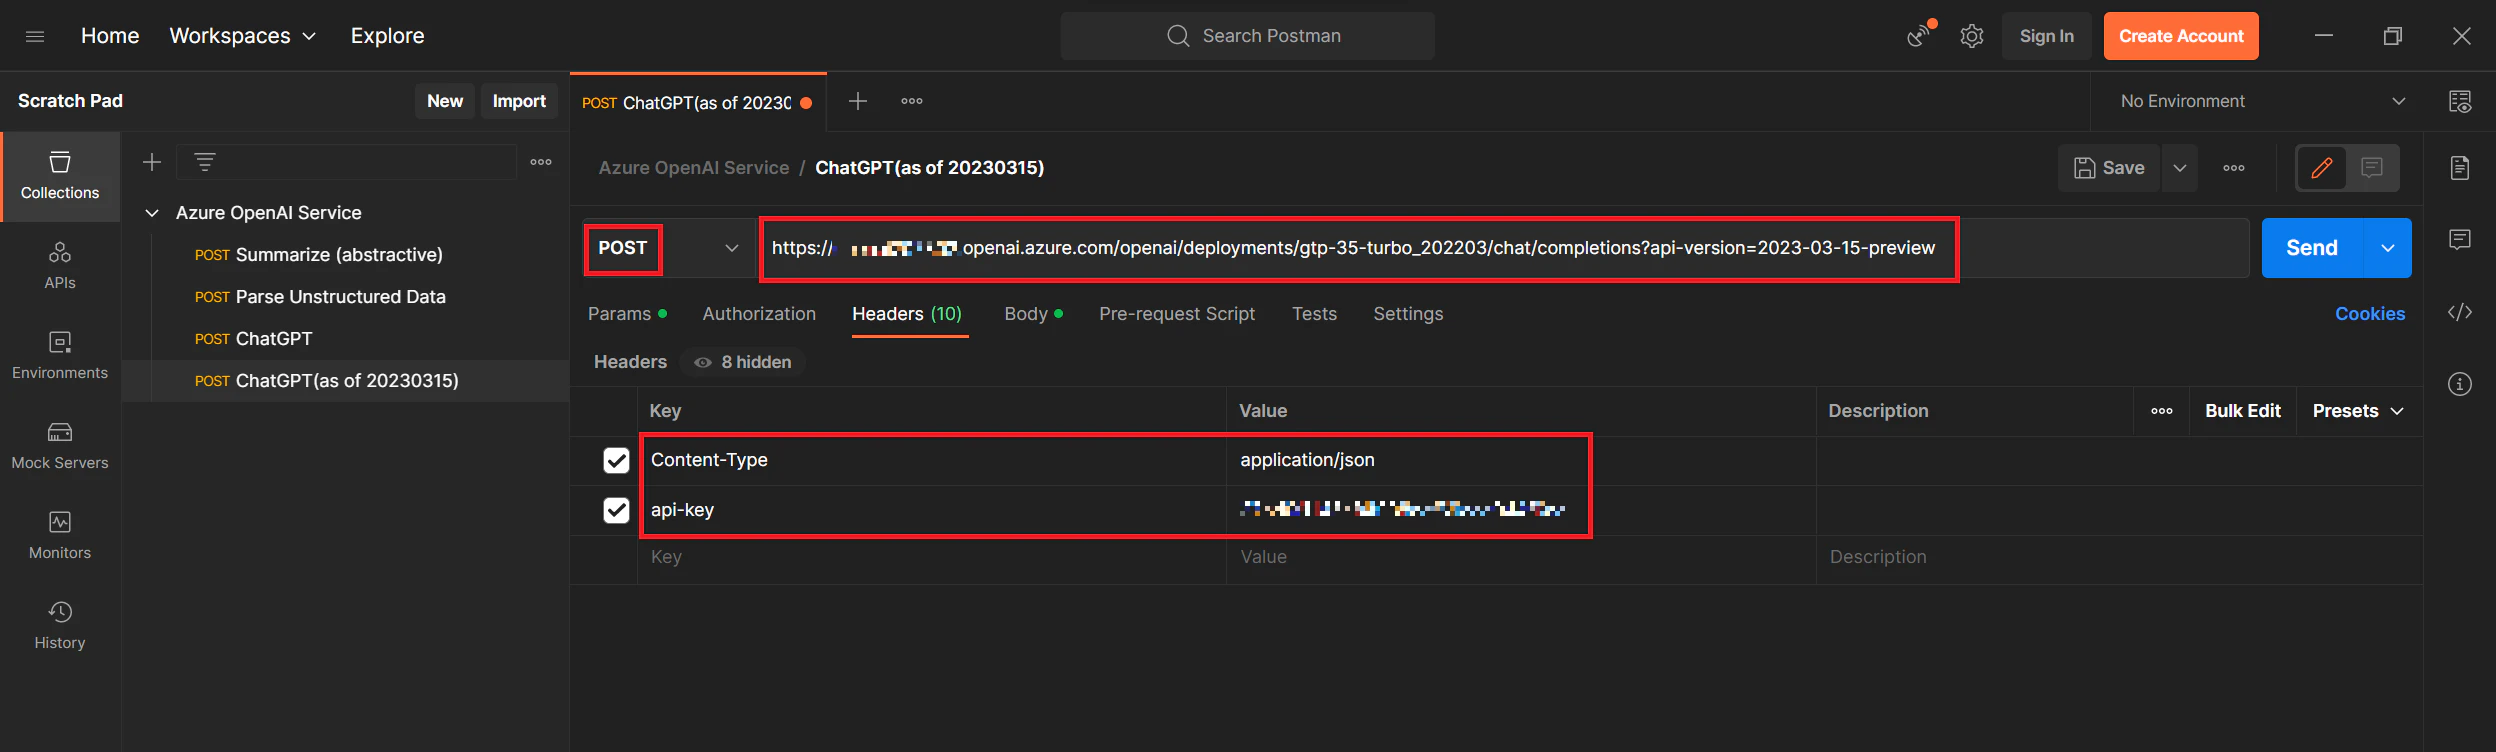The height and width of the screenshot is (752, 2496).
Task: Open the Mock Servers panel
Action: [60, 446]
